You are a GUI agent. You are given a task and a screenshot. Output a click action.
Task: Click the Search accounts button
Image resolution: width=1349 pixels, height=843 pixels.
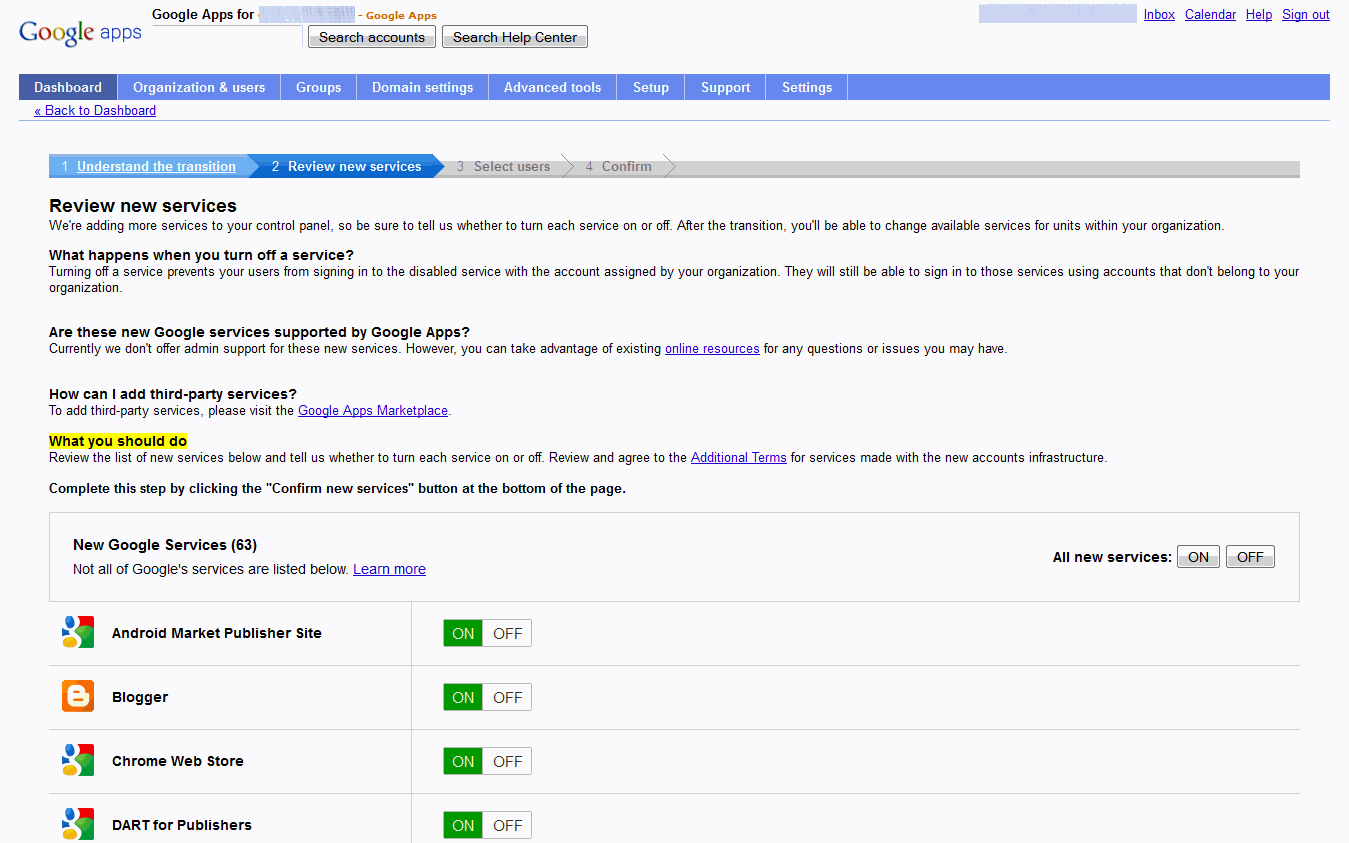(x=372, y=37)
